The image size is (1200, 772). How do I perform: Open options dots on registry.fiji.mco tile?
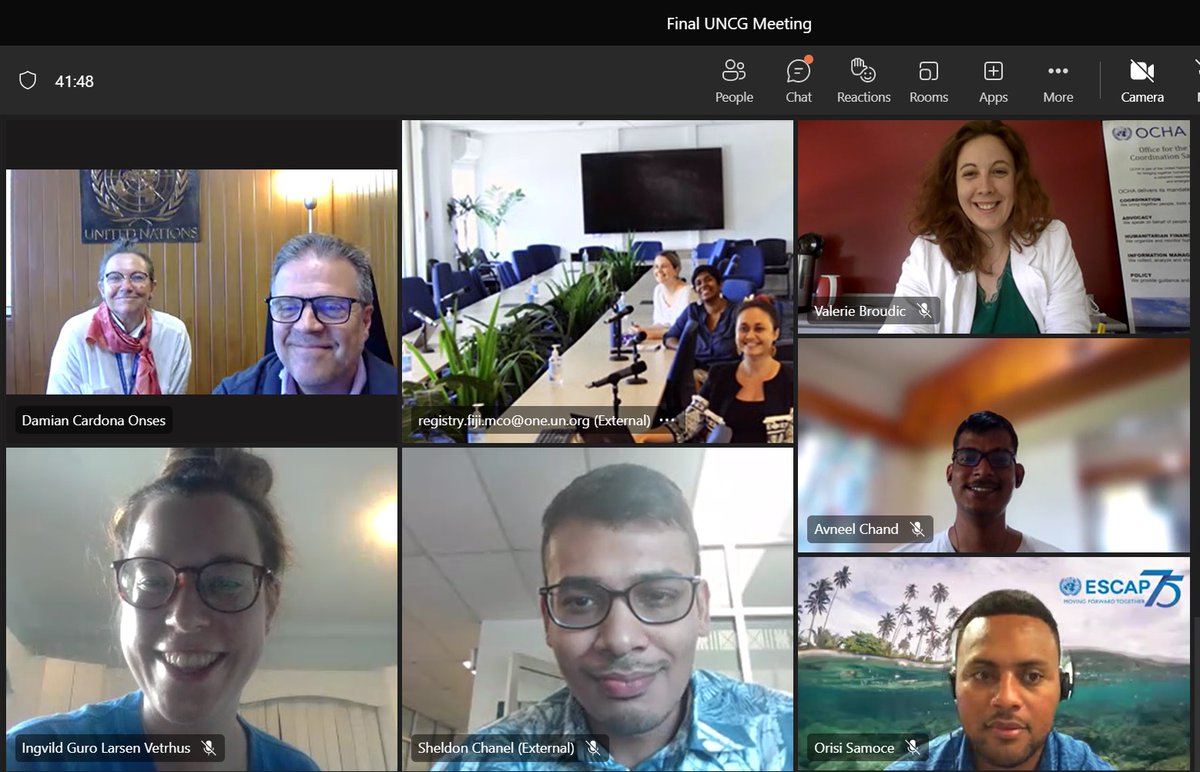point(667,421)
